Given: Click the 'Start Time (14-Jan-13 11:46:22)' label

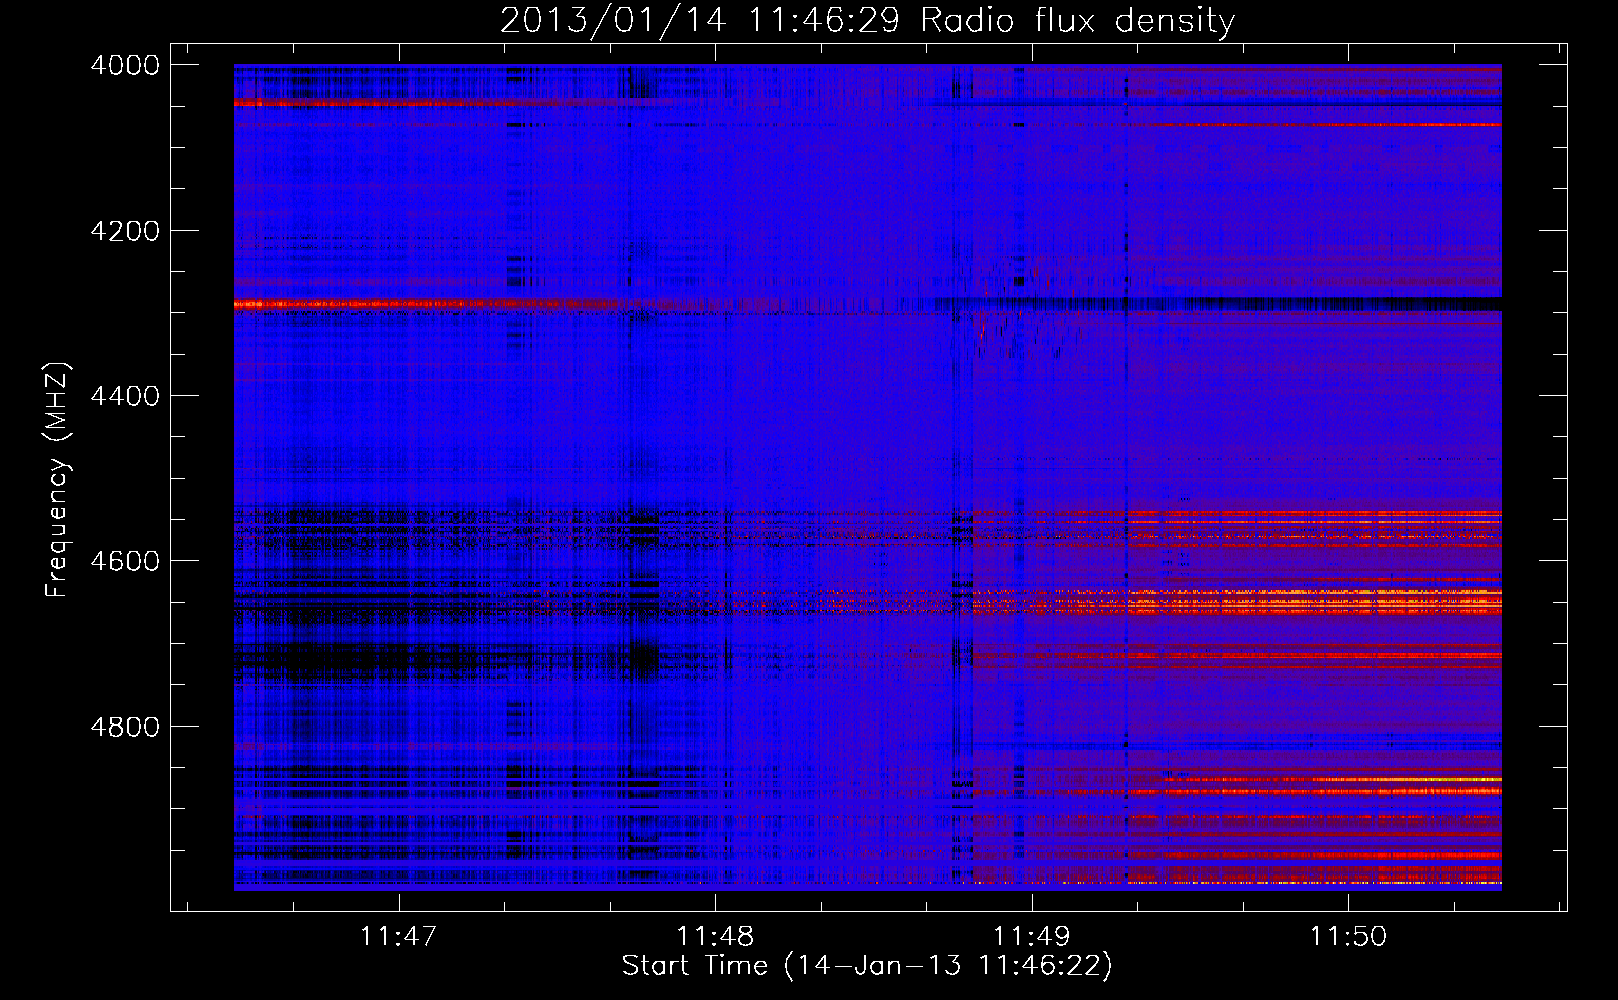Looking at the screenshot, I should (x=867, y=966).
